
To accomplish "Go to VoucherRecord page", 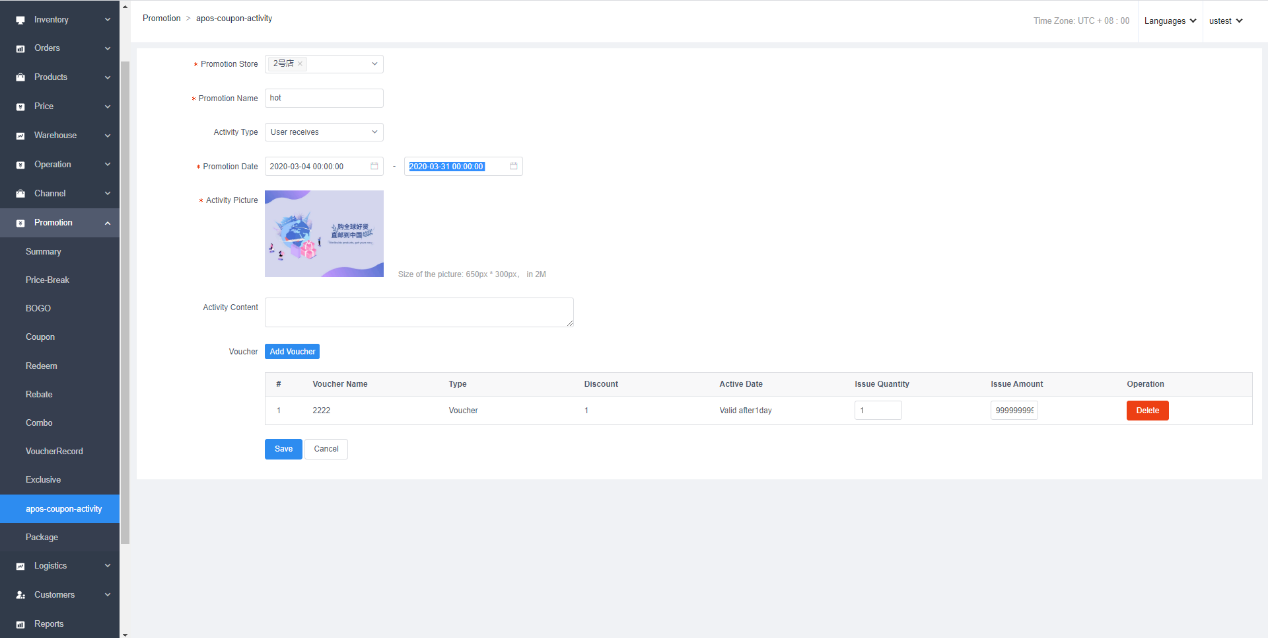I will (54, 451).
